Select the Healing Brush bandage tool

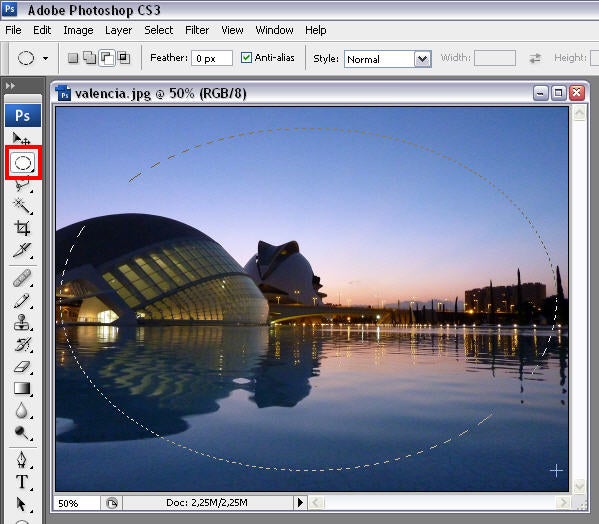coord(22,278)
